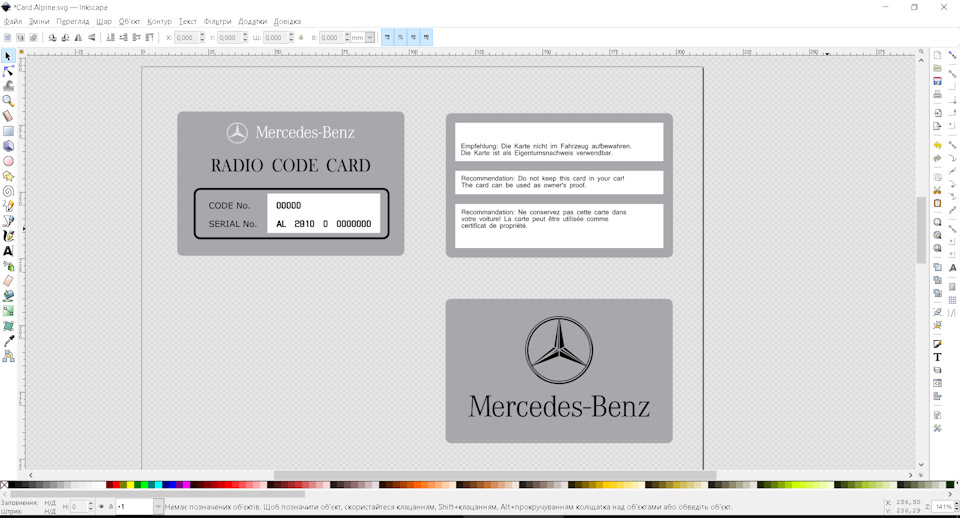
Task: Click the Rotate 90° counter-clockwise icon
Action: pyautogui.click(x=52, y=37)
